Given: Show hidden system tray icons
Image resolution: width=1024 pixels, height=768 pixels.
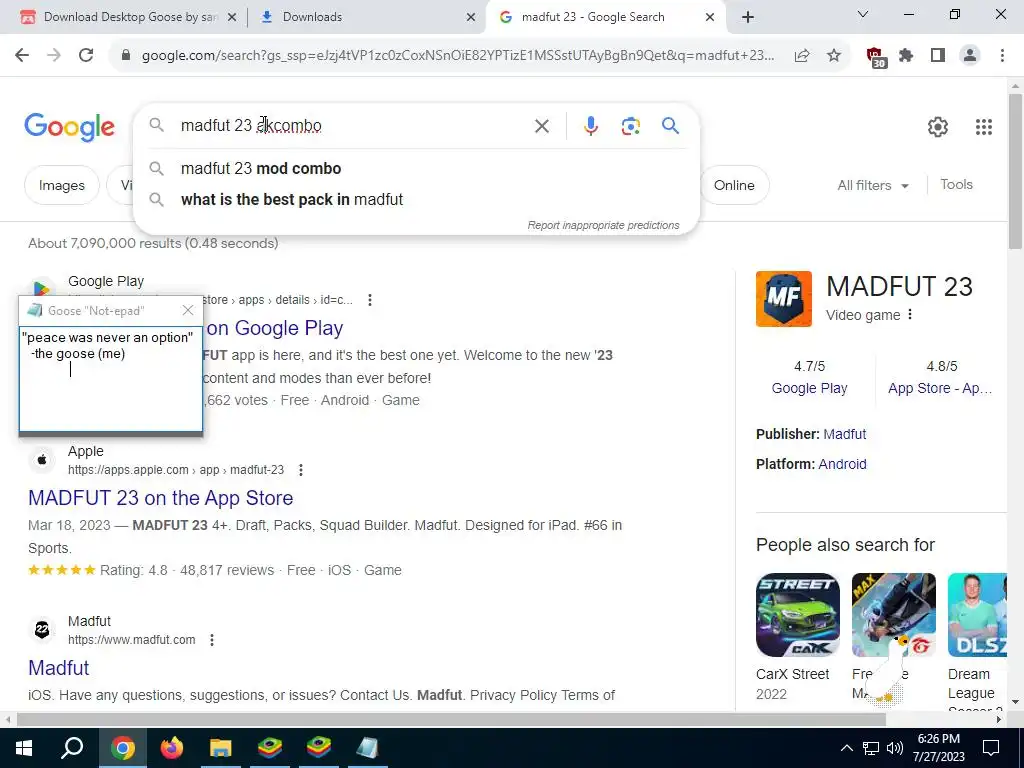Looking at the screenshot, I should pyautogui.click(x=846, y=748).
